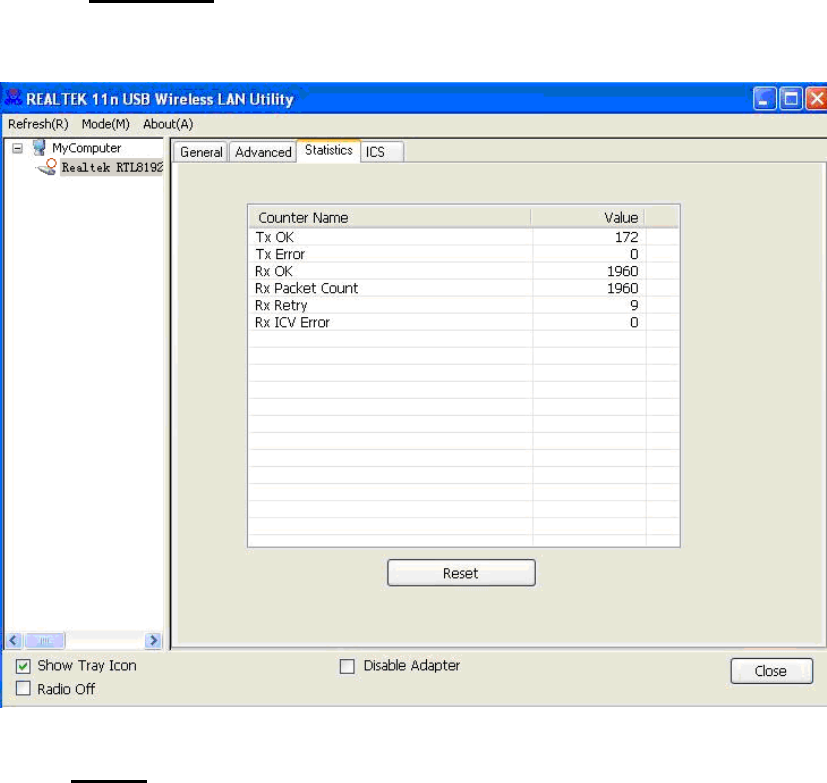Enable the Radio Off checkbox
827x783 pixels.
click(x=23, y=689)
